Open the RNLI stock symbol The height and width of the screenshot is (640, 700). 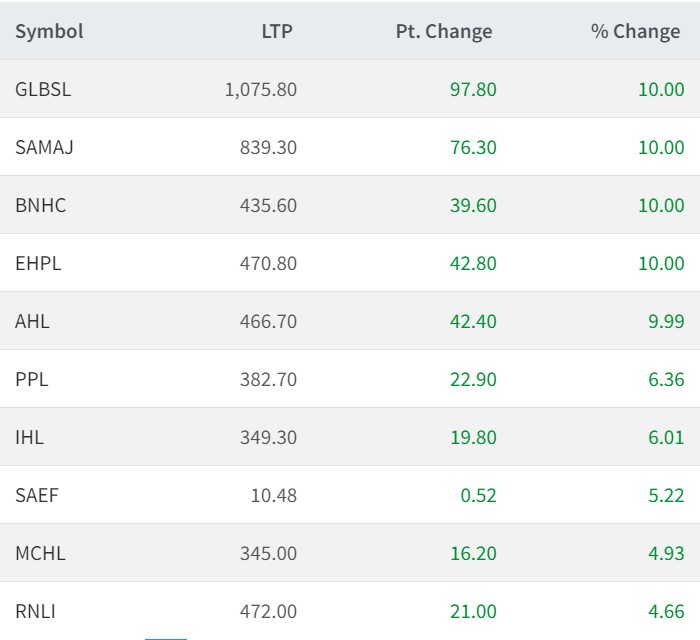click(x=35, y=611)
